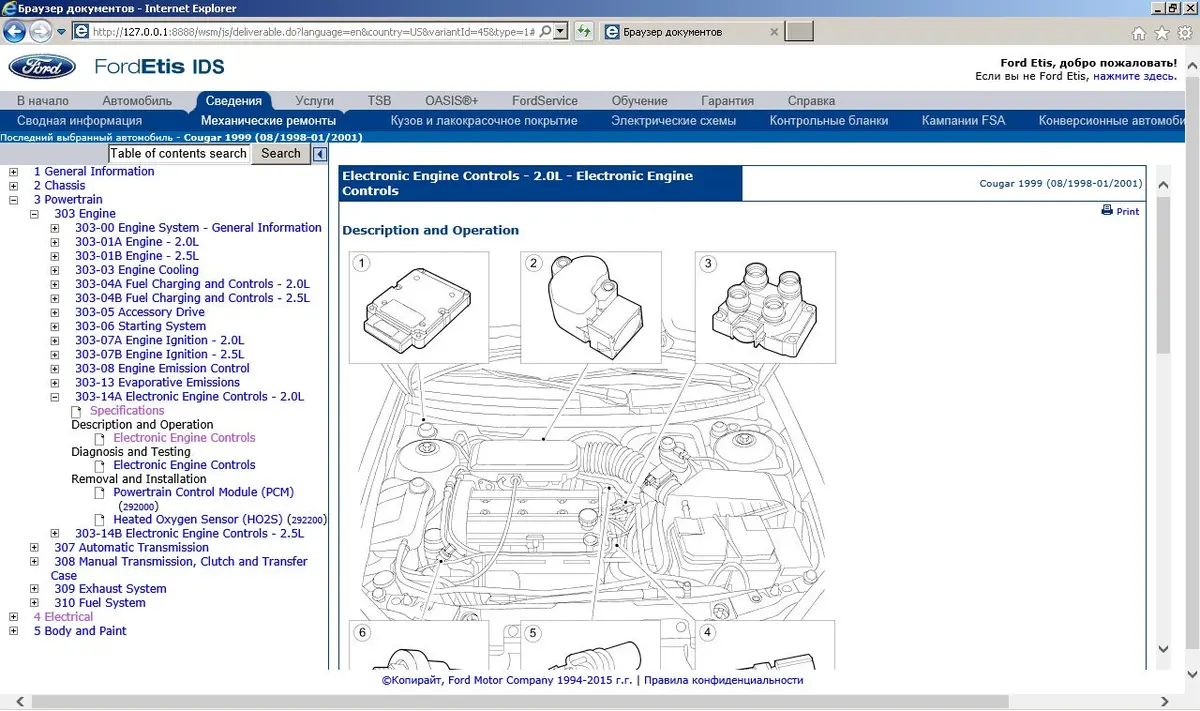Open Powertrain Control Module (PCM) link
1200x711 pixels.
click(x=204, y=492)
